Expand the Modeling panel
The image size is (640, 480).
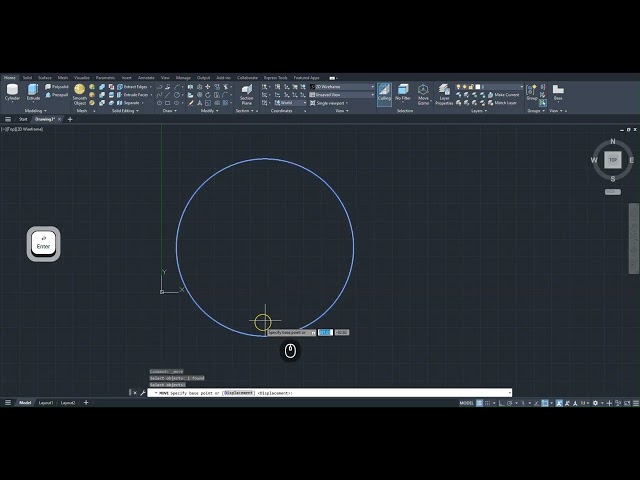tap(36, 111)
